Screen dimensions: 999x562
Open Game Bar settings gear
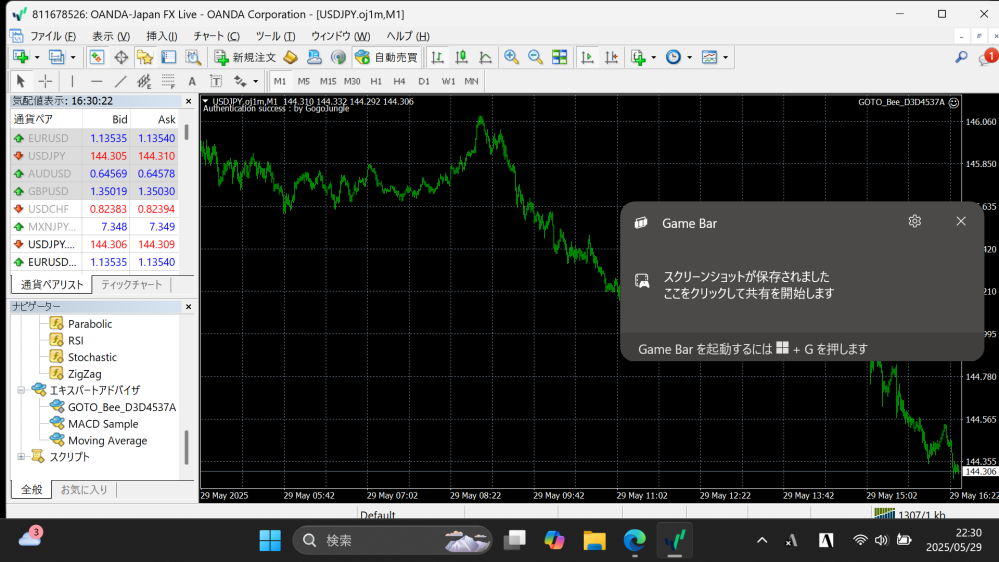(915, 221)
